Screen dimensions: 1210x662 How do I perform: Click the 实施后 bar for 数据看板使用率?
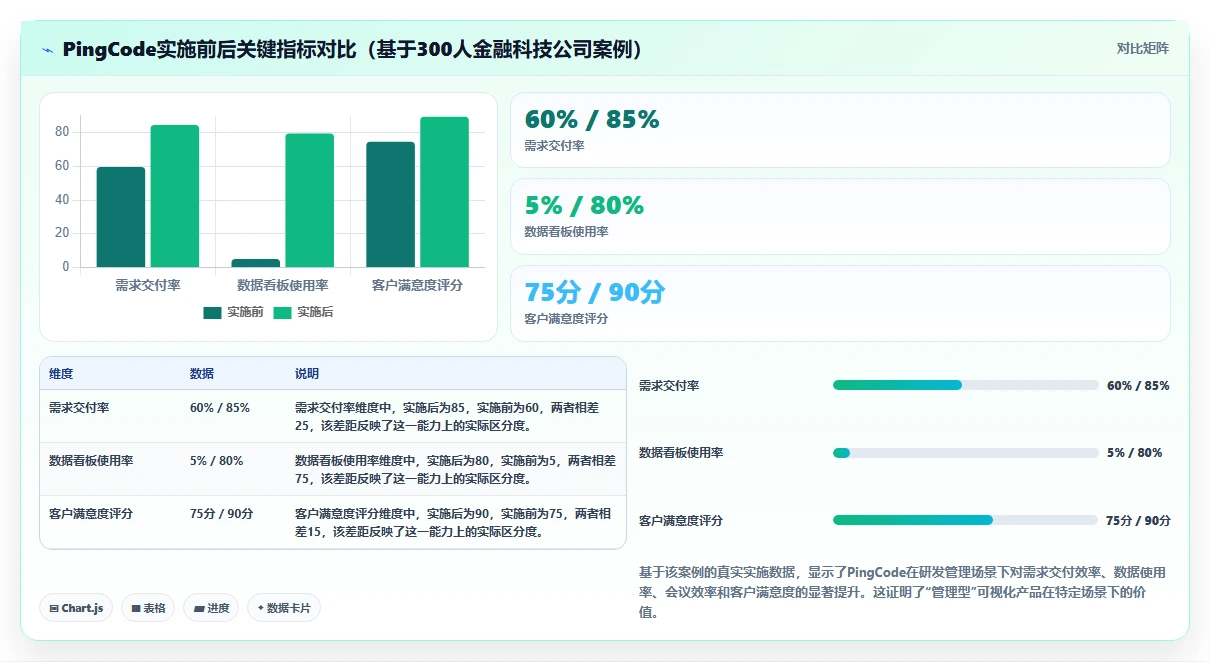pyautogui.click(x=310, y=200)
